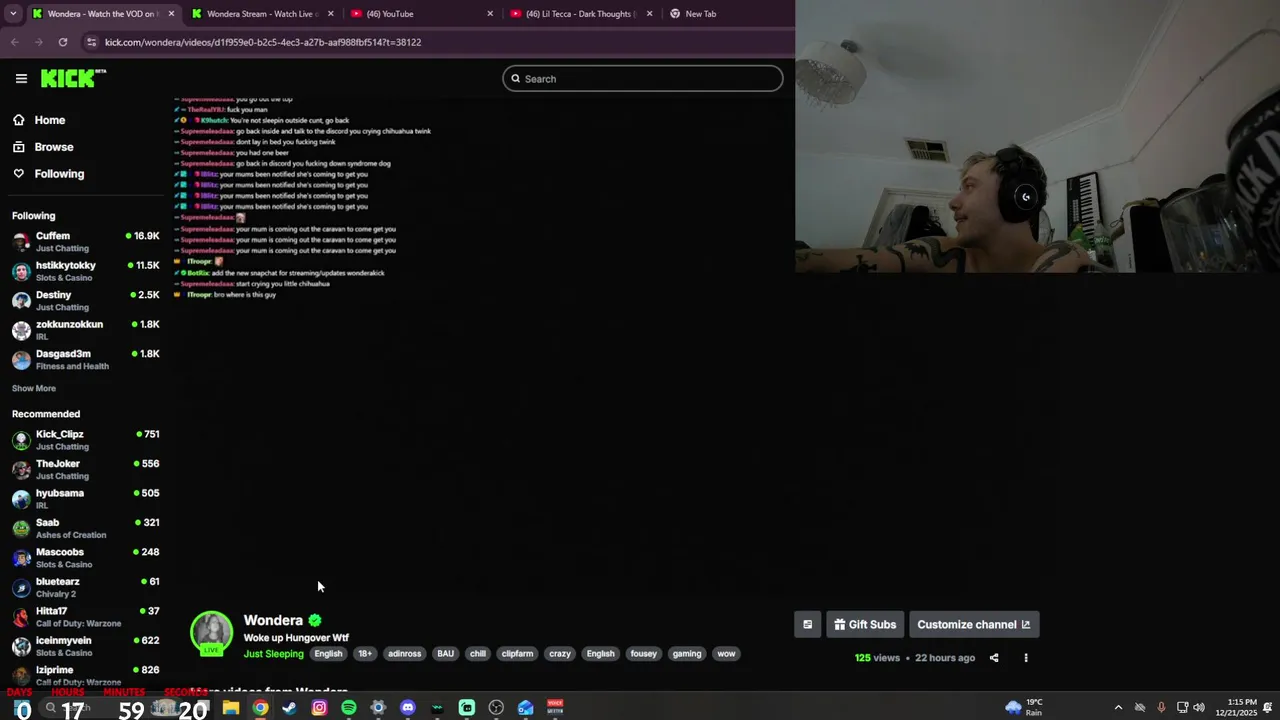The width and height of the screenshot is (1280, 720).
Task: Select the clipfarm tag
Action: point(517,654)
